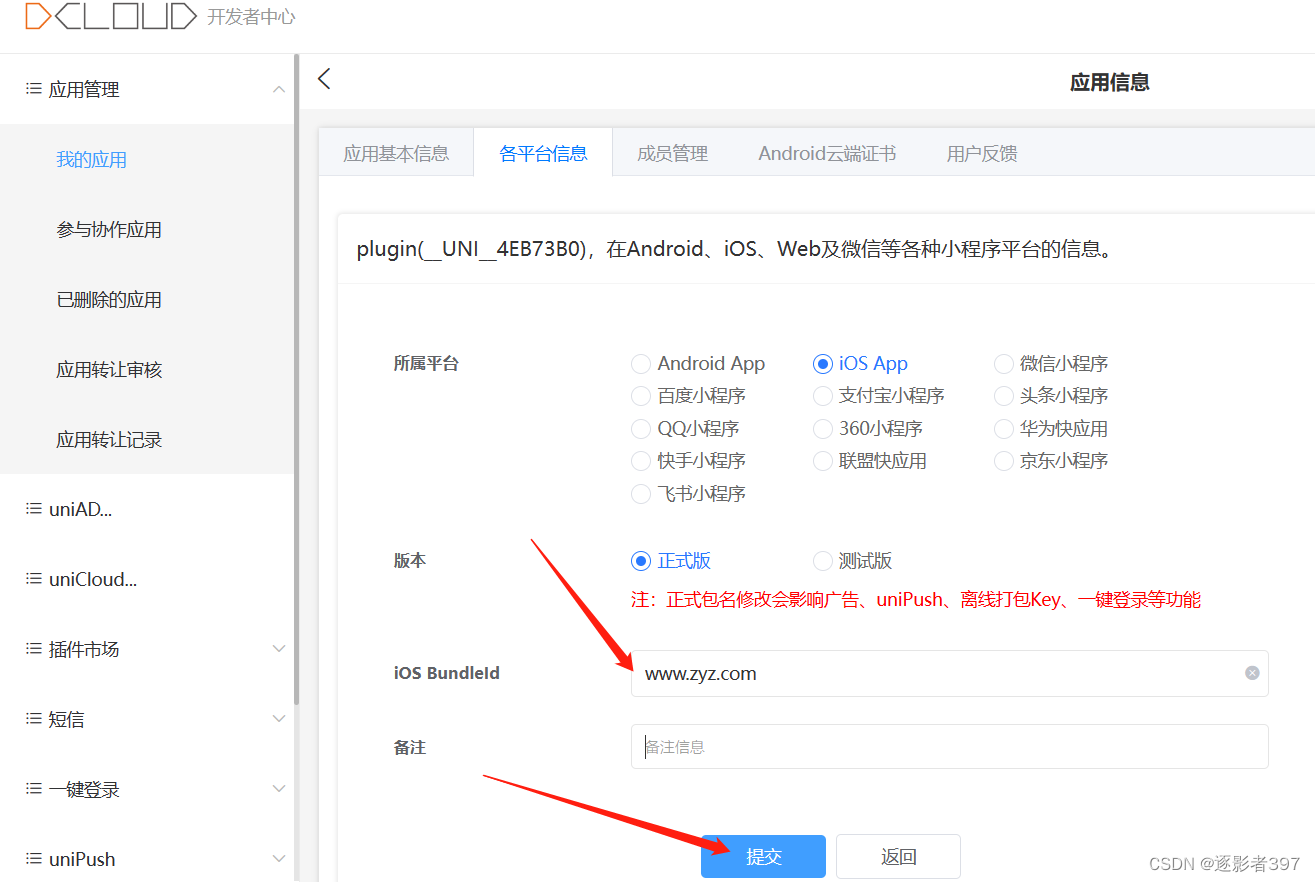Focus the 备注 remarks field
1315x882 pixels.
[x=949, y=747]
